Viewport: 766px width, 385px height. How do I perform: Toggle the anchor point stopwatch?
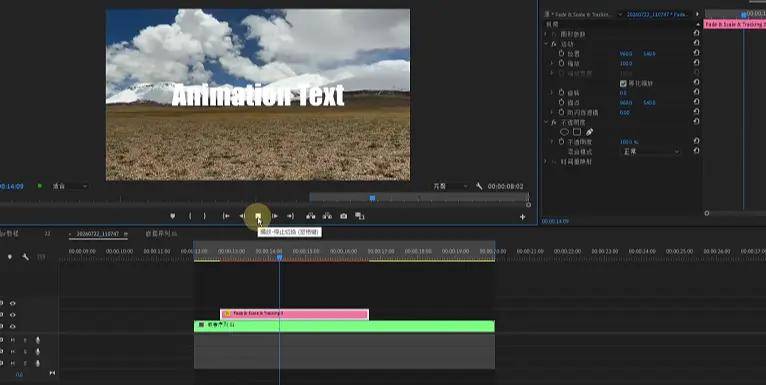point(561,102)
